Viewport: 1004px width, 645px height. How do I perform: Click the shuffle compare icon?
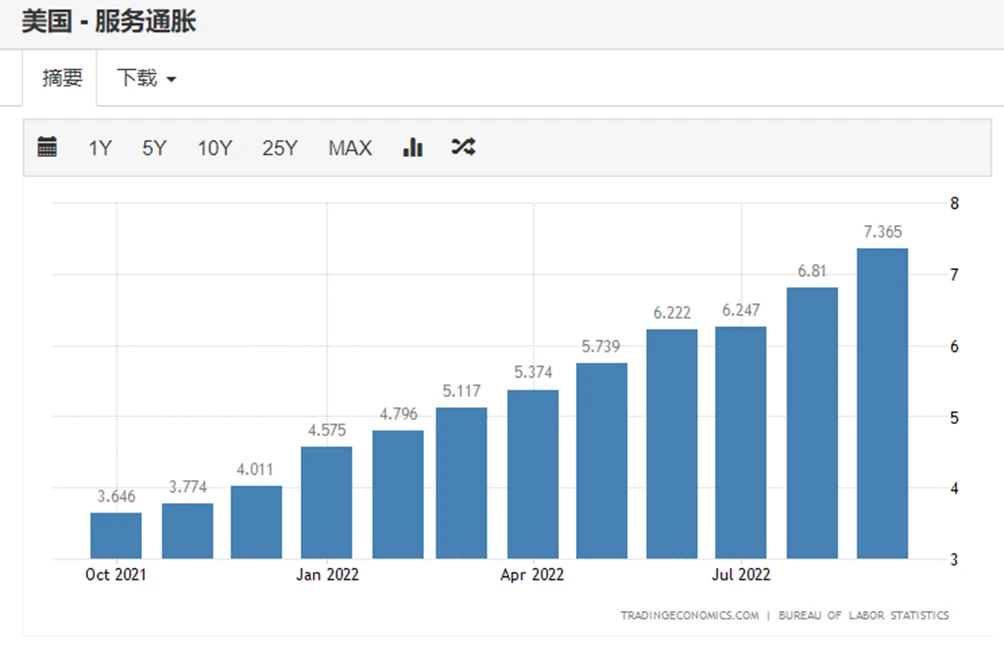pyautogui.click(x=463, y=148)
